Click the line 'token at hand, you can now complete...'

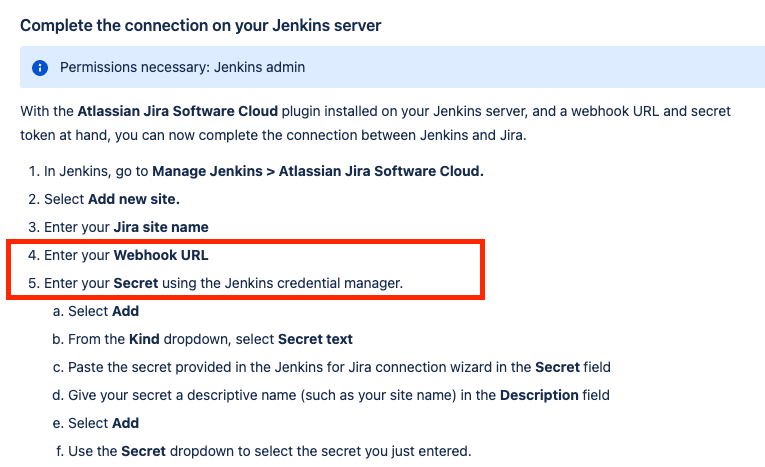(x=273, y=135)
